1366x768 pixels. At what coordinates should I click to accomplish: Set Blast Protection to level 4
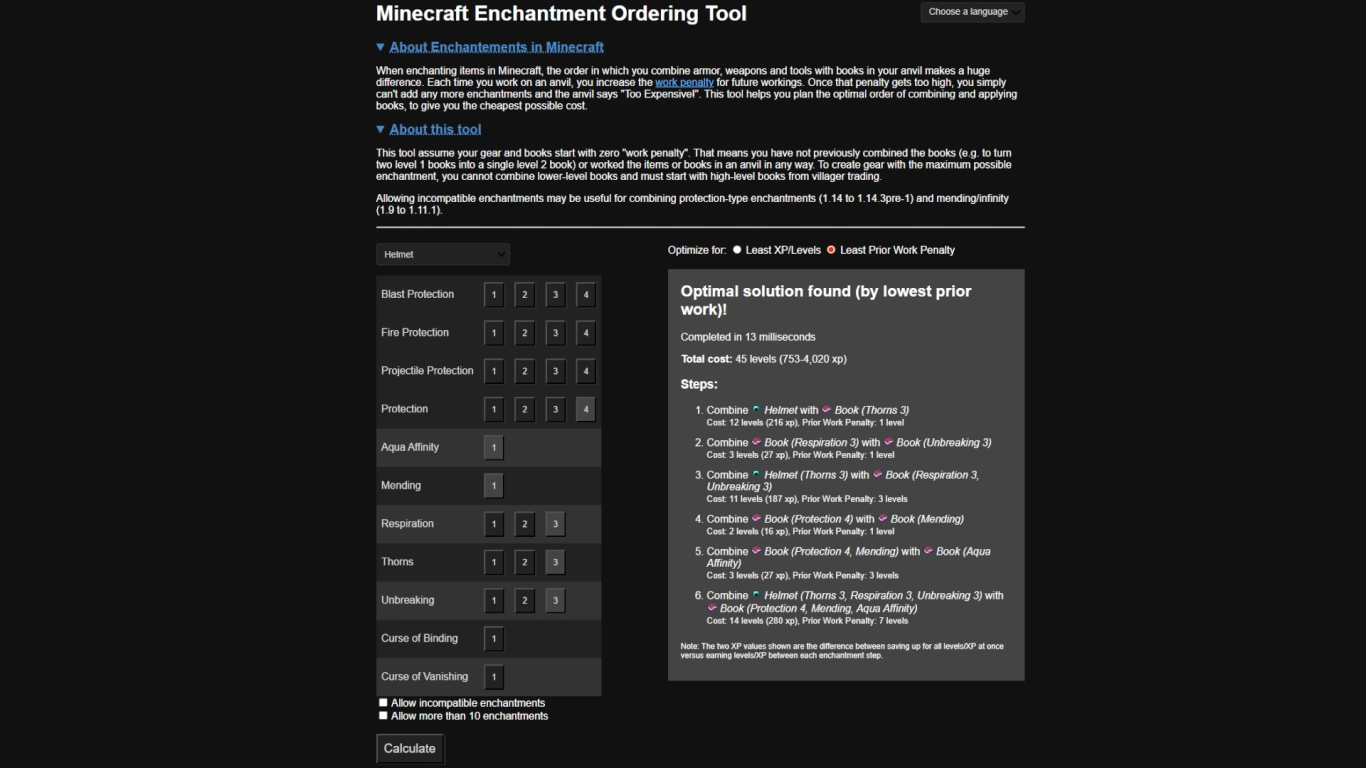click(x=585, y=294)
